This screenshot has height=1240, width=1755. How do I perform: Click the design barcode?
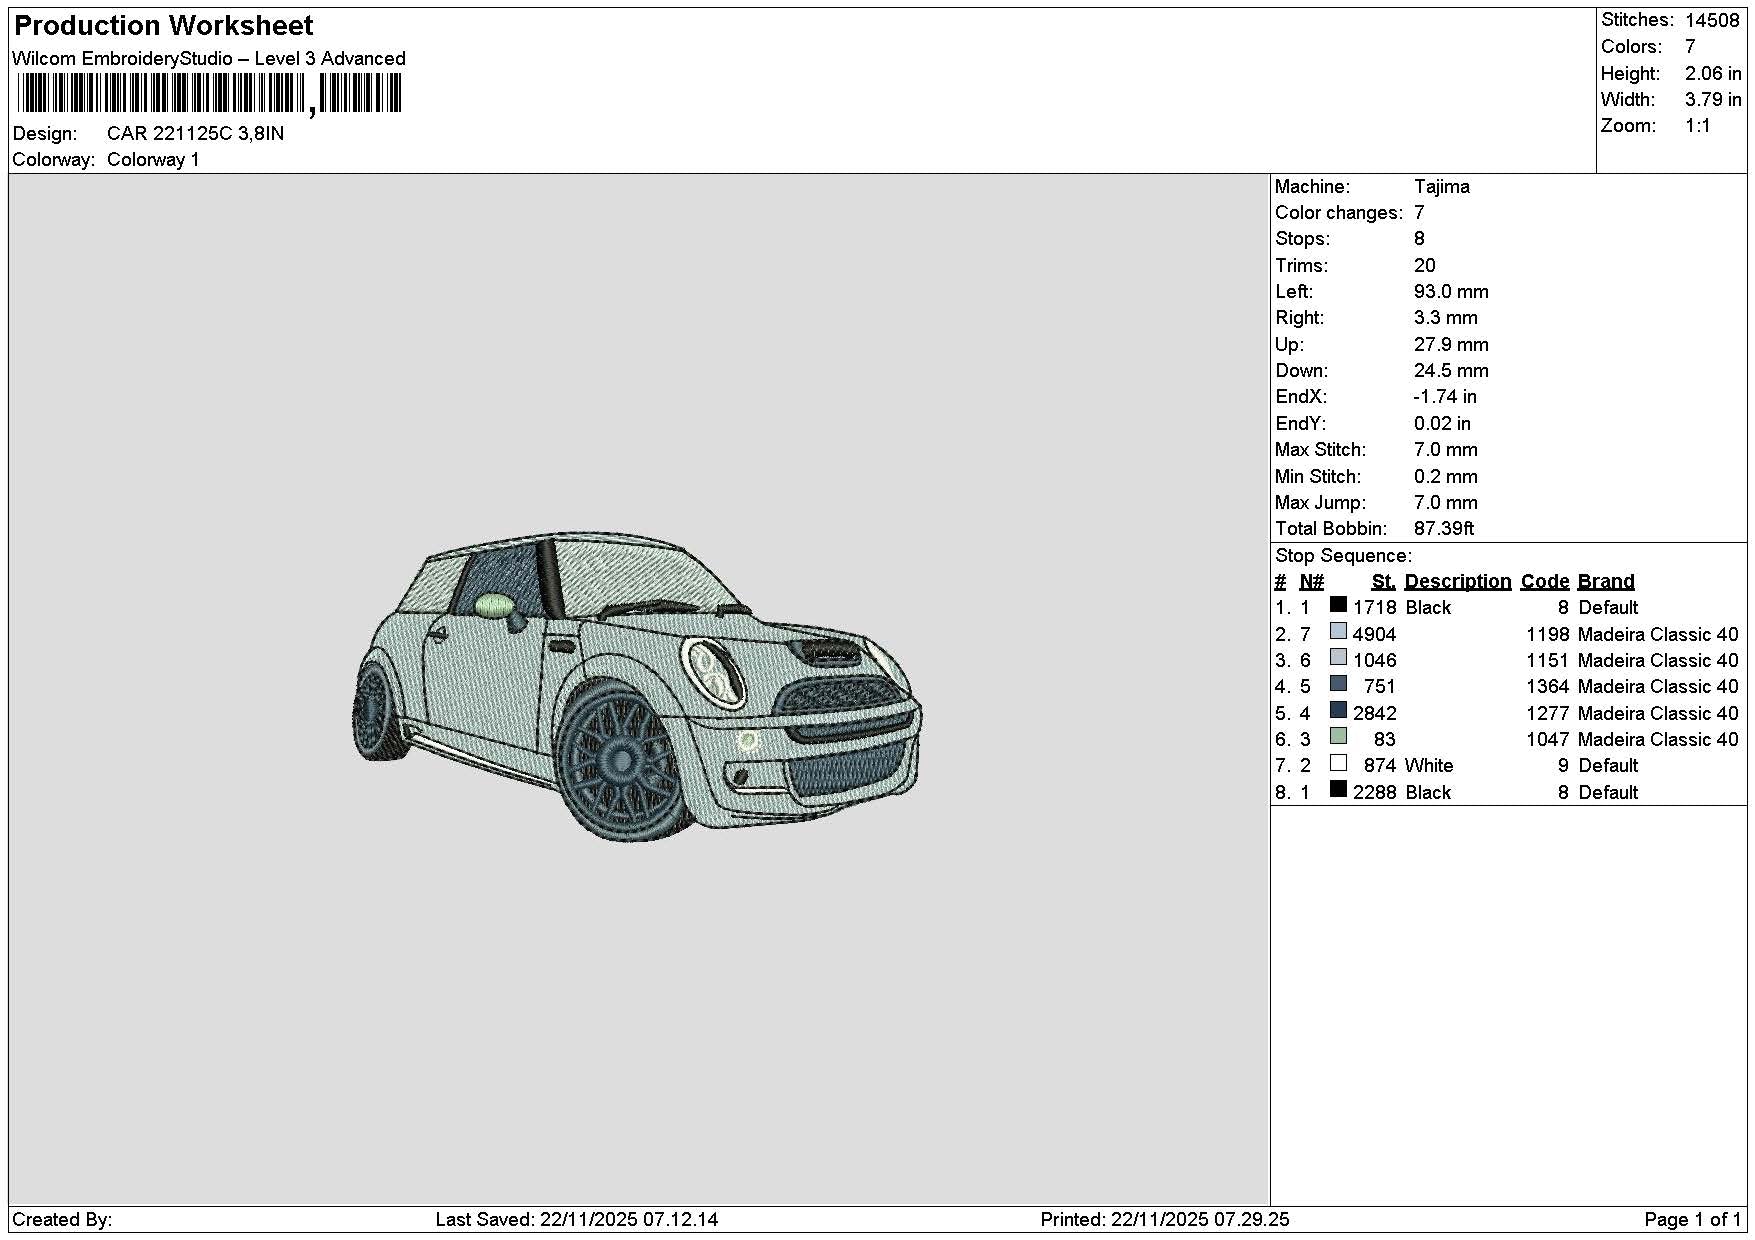click(209, 95)
